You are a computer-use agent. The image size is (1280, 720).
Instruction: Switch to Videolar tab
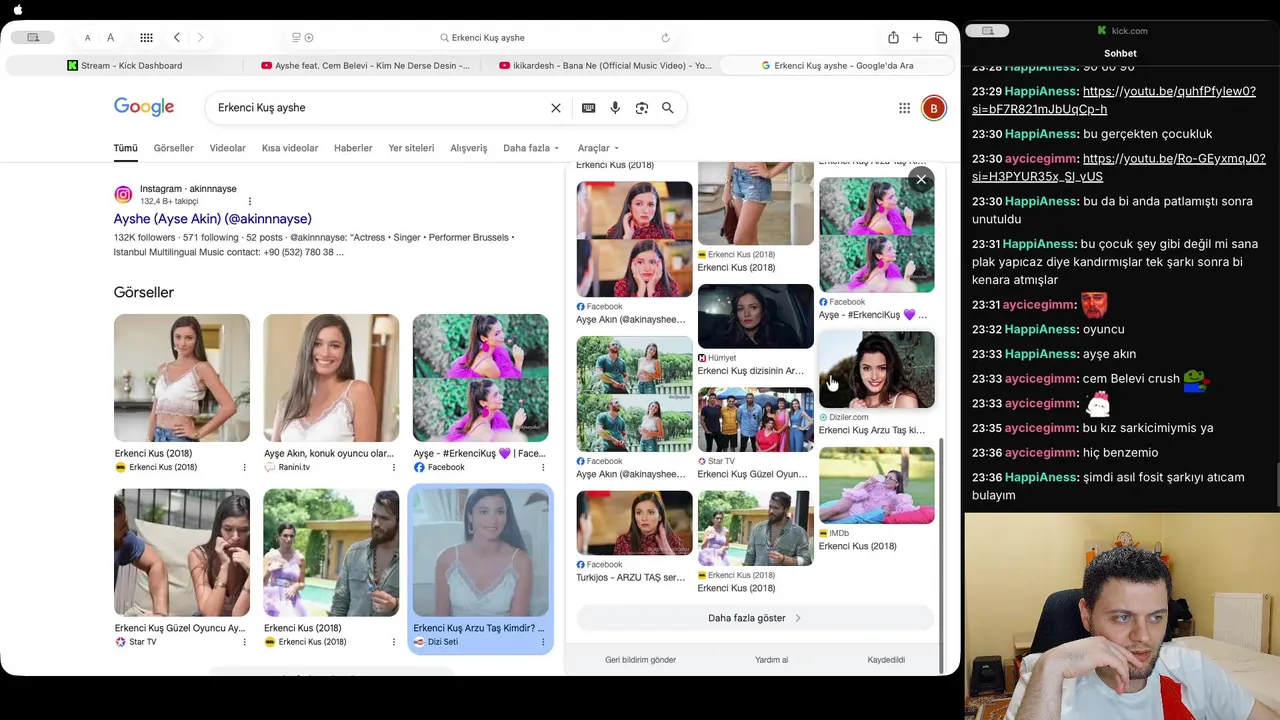[x=227, y=148]
